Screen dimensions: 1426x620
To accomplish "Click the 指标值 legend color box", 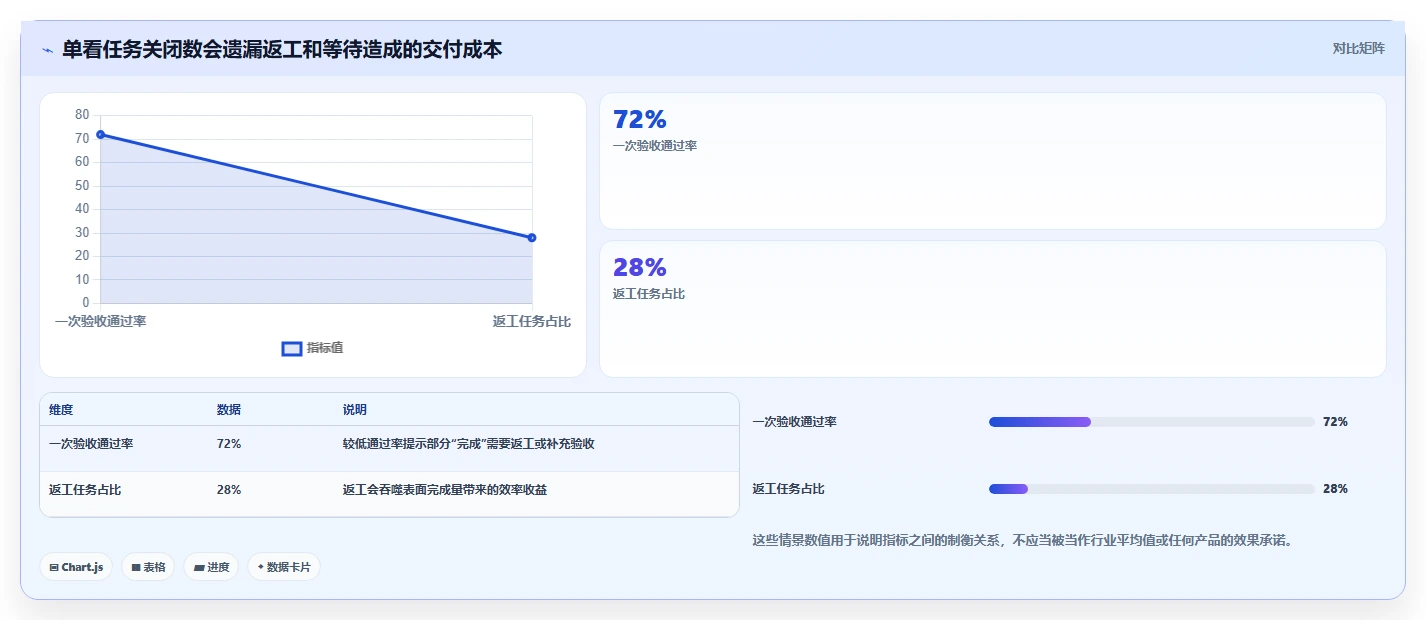I will (x=292, y=348).
